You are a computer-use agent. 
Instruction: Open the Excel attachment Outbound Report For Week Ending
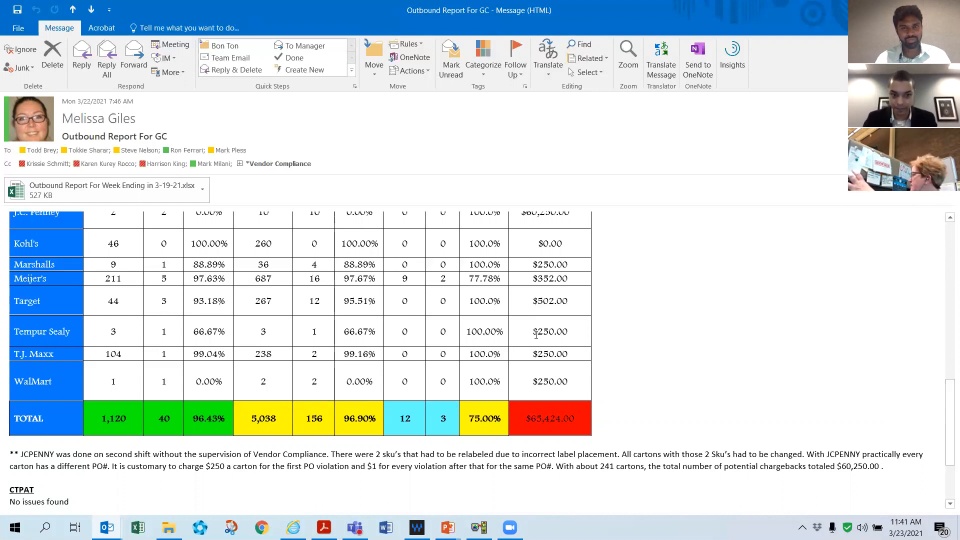coord(107,190)
